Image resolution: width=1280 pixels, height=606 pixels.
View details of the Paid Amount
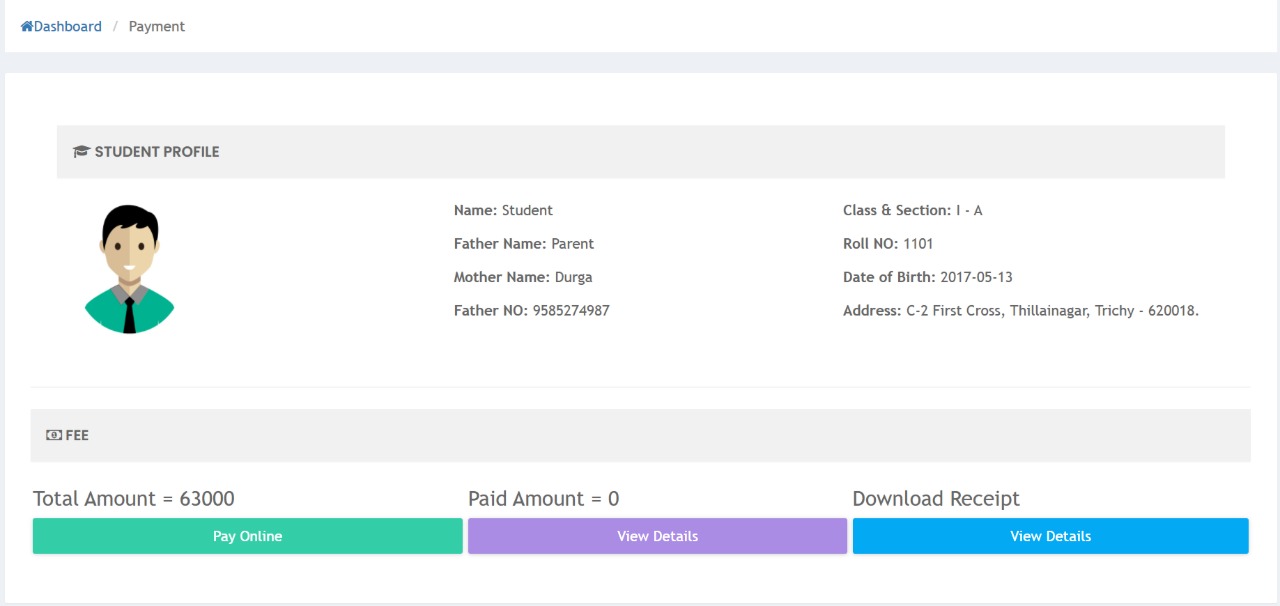(x=658, y=536)
